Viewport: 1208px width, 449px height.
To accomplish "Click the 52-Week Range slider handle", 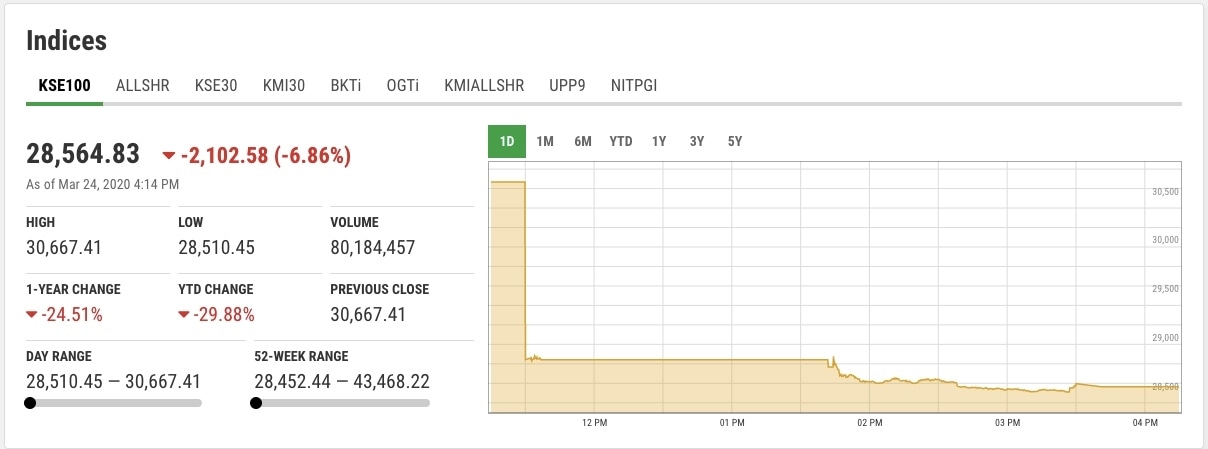I will [256, 403].
